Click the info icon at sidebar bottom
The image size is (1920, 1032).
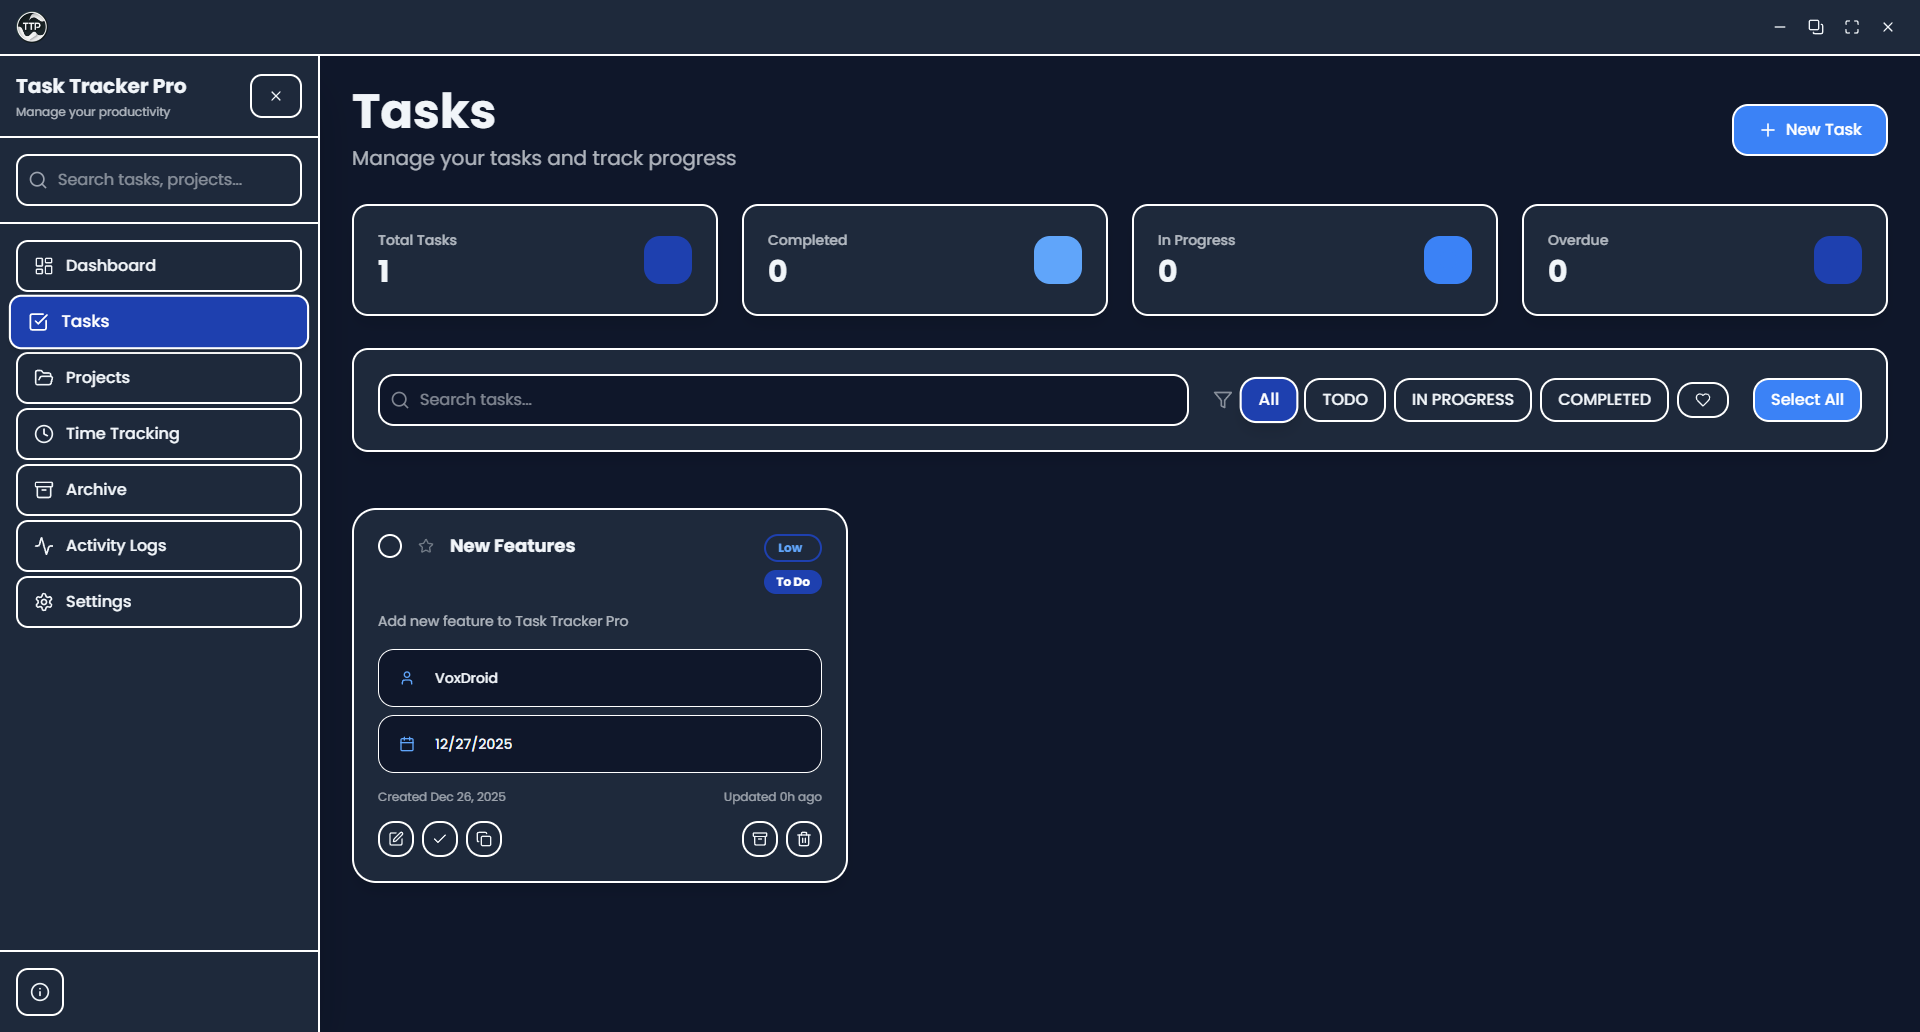[x=40, y=991]
